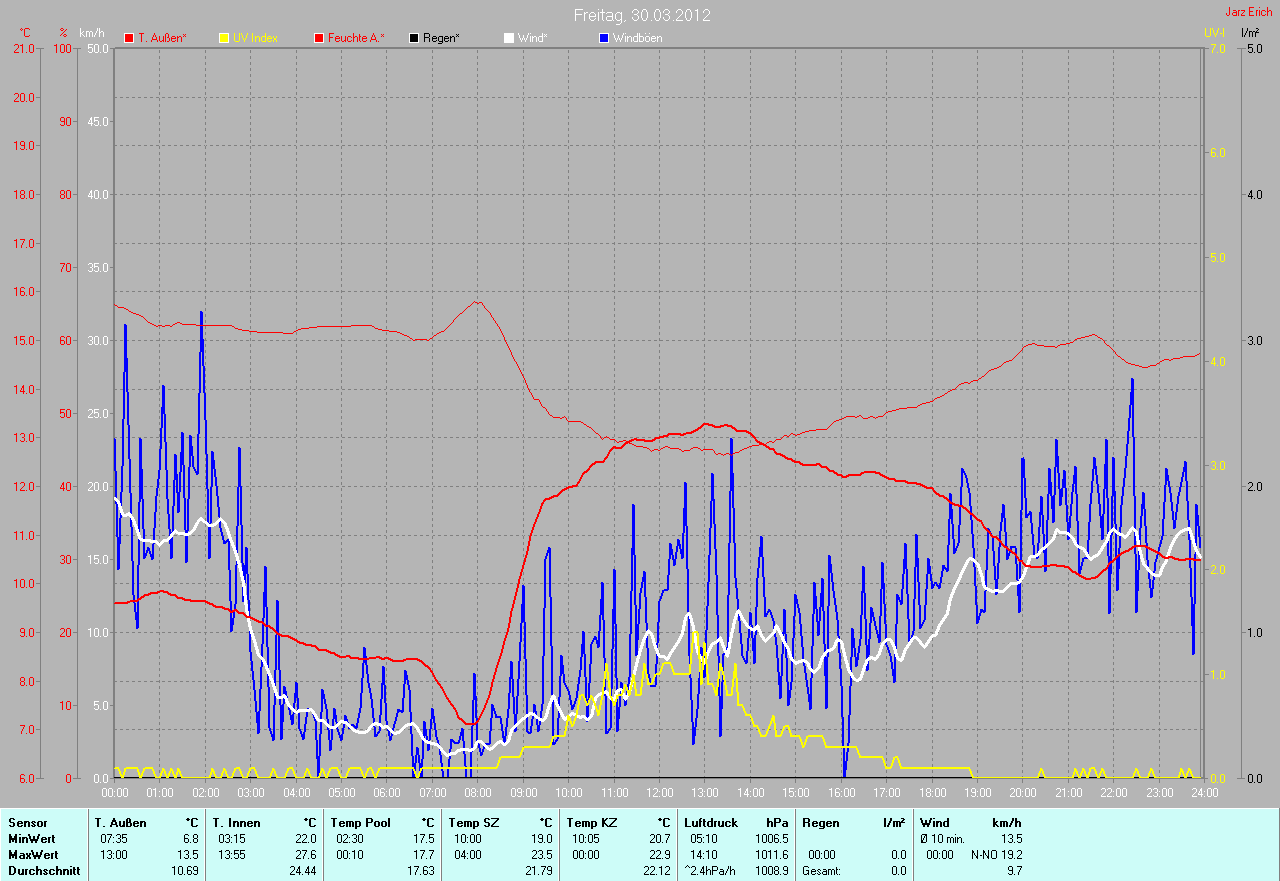1280x881 pixels.
Task: Click the 12:00 marker on the time axis
Action: click(659, 793)
